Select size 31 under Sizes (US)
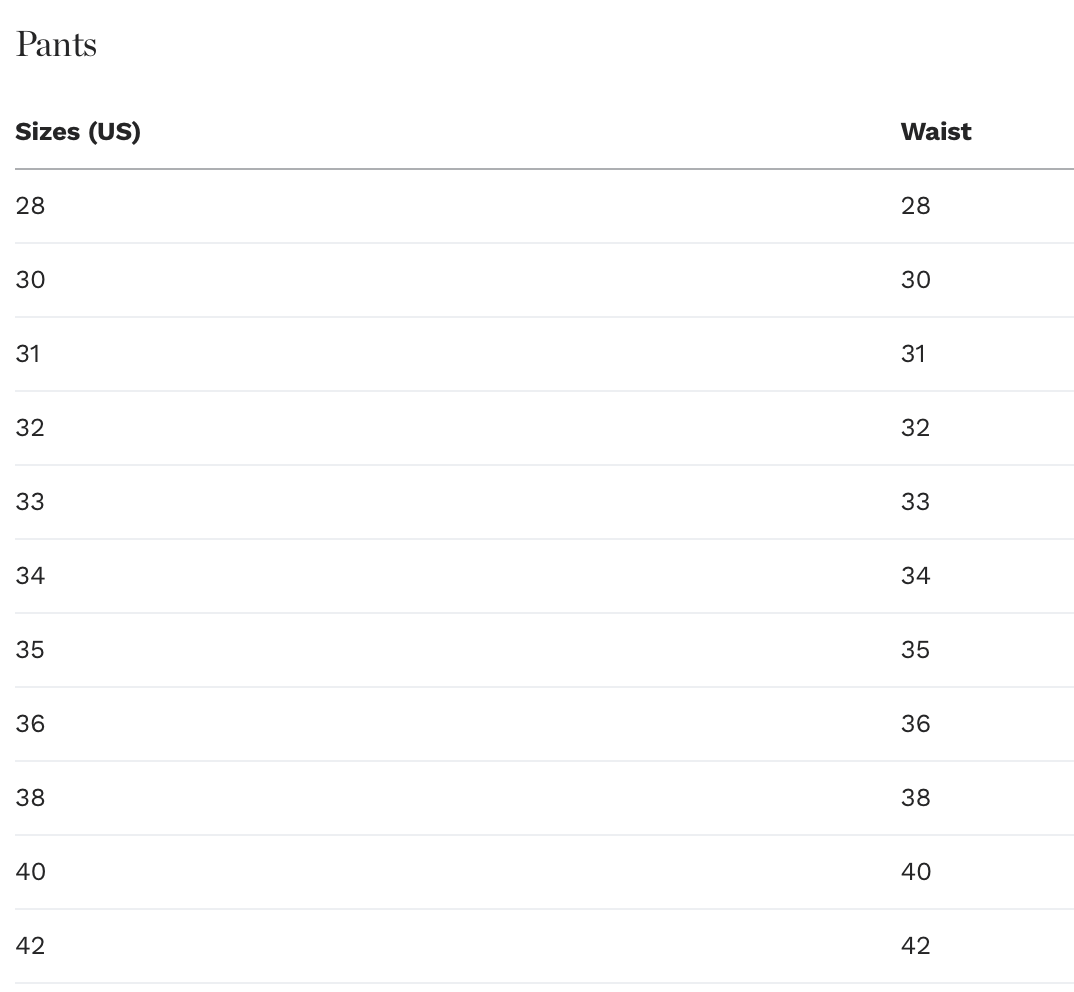Screen dimensions: 1074x992 pyautogui.click(x=28, y=354)
